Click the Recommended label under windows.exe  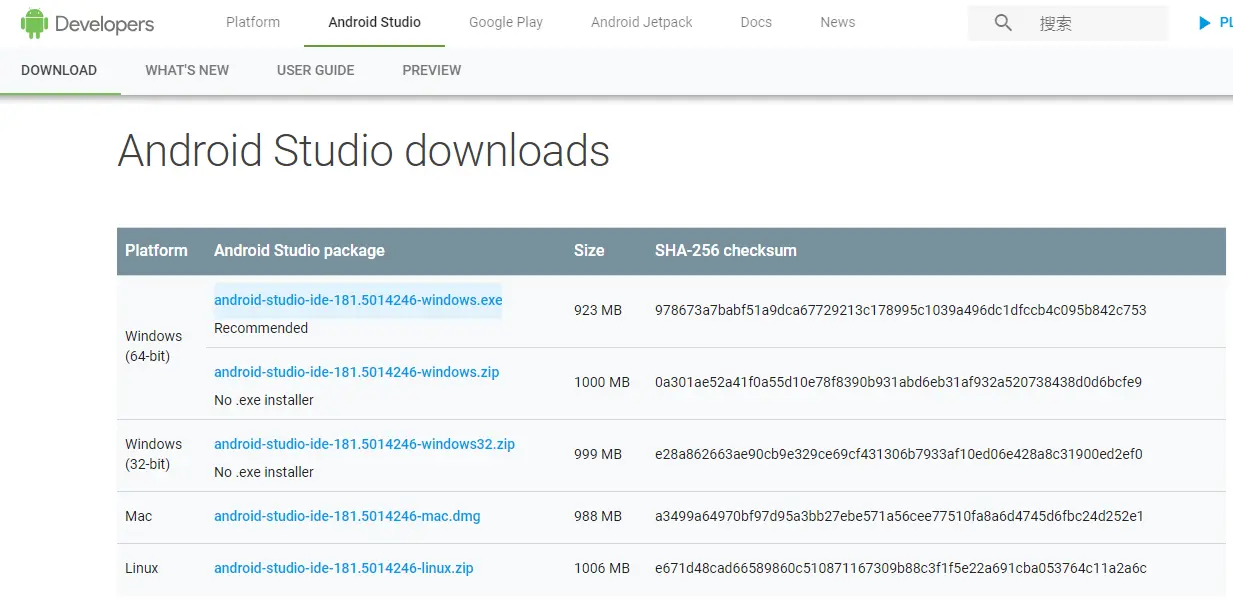pos(261,328)
